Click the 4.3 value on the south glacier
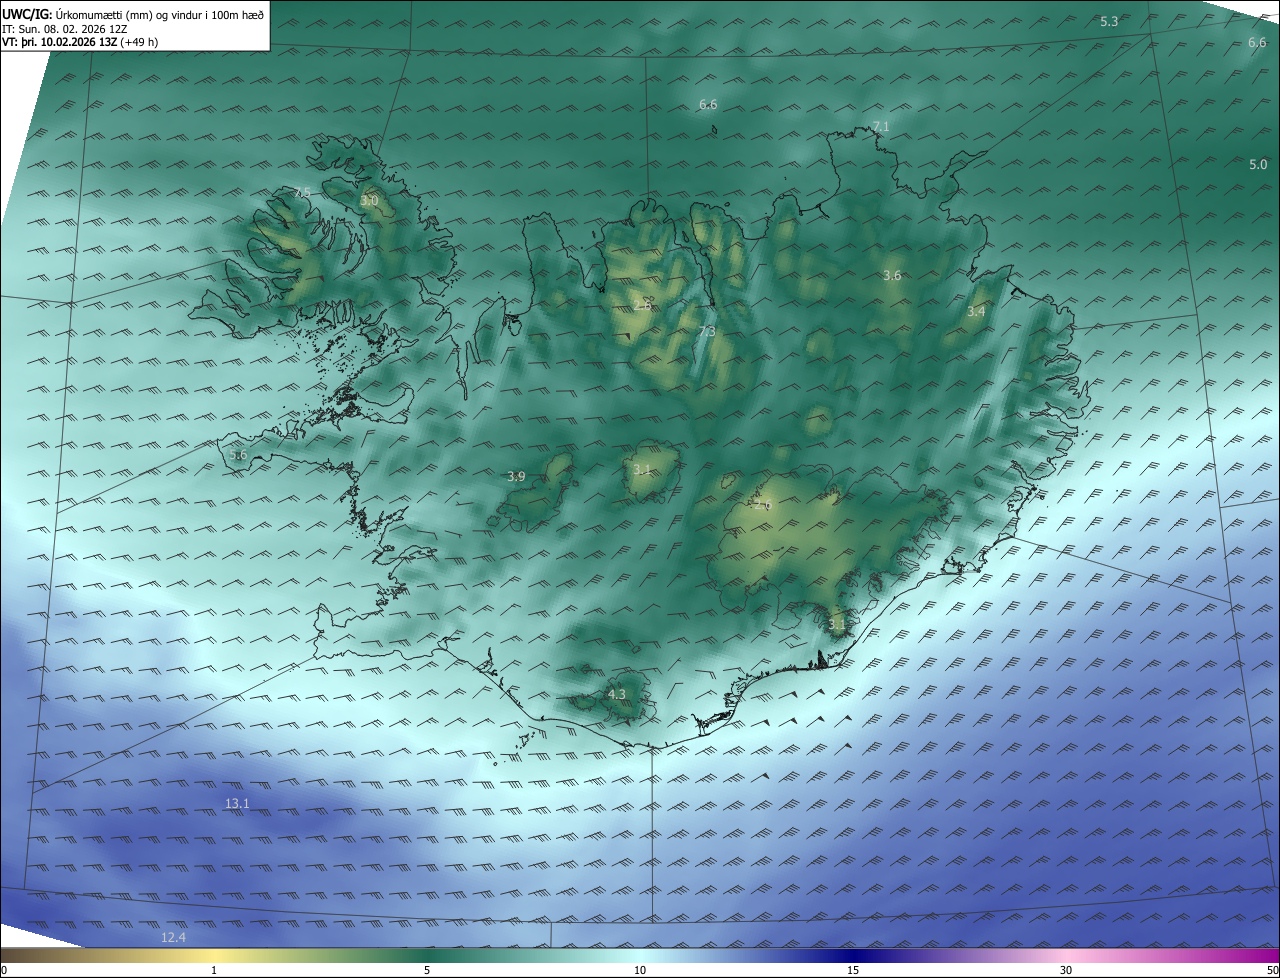This screenshot has height=978, width=1280. [616, 694]
